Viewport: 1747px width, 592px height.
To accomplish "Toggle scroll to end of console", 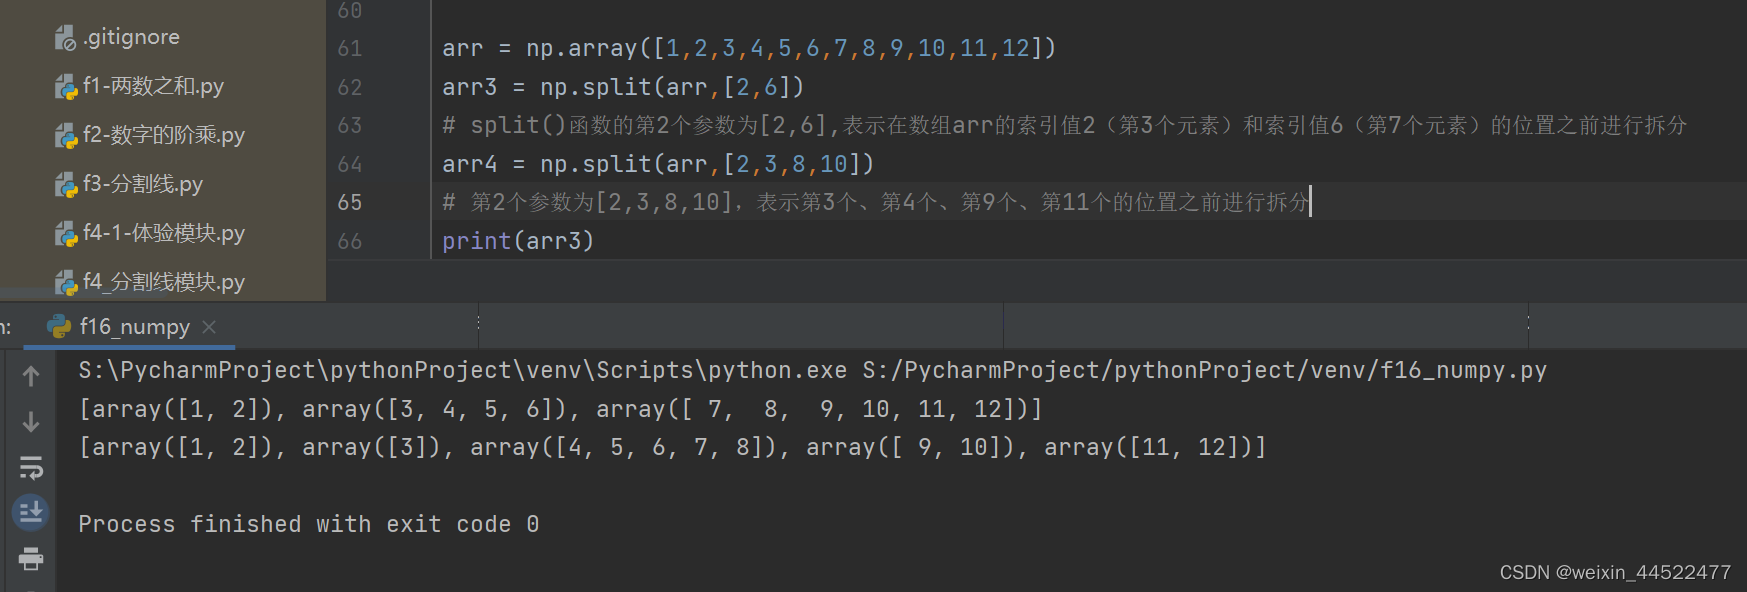I will [31, 513].
